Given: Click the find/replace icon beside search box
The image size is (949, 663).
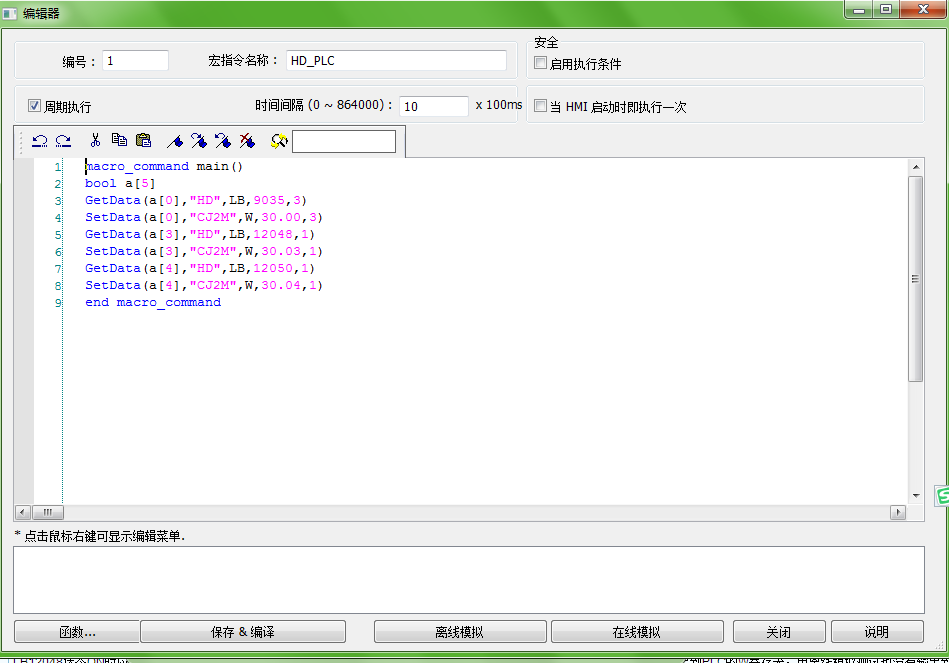Looking at the screenshot, I should (x=279, y=142).
